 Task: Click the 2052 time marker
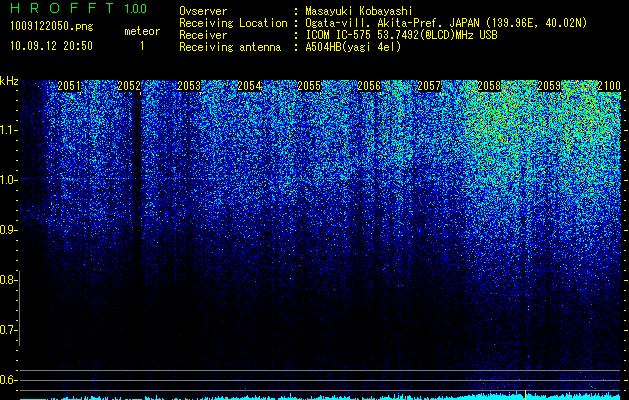coord(129,86)
